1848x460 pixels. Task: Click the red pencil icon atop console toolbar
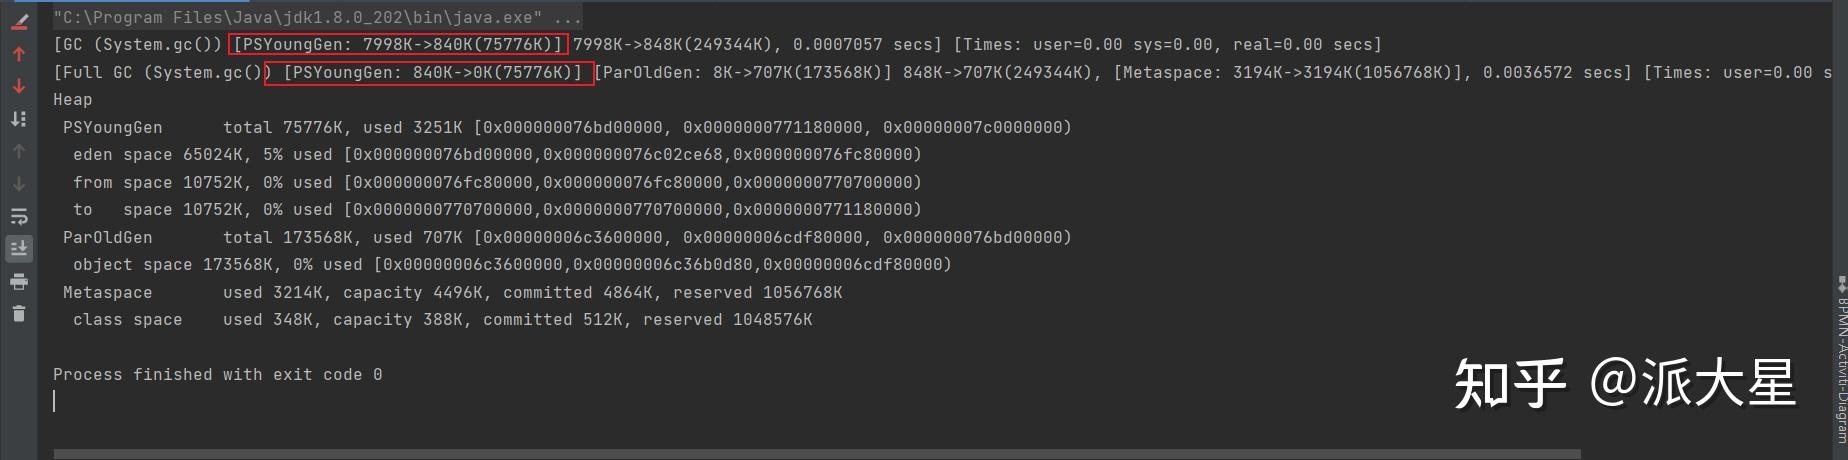(x=19, y=21)
